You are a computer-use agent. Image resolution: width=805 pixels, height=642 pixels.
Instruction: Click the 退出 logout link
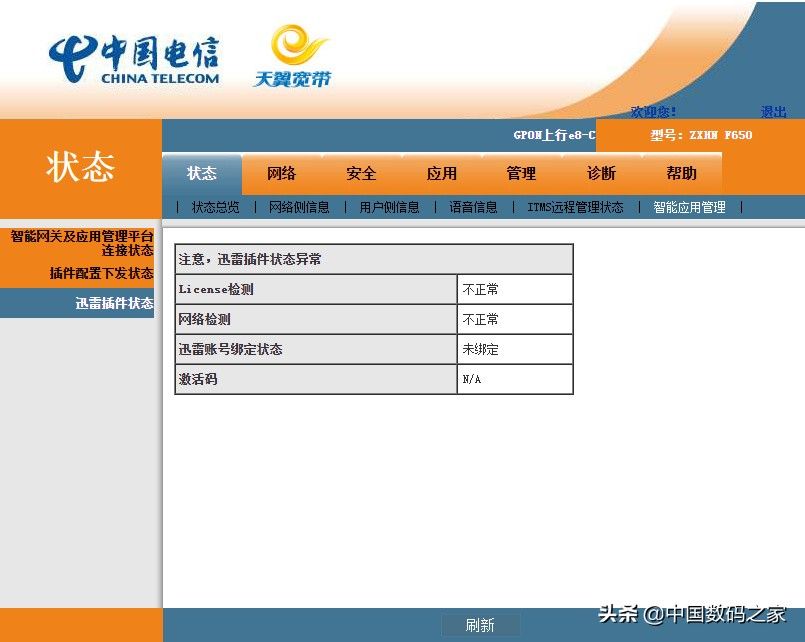coord(773,112)
